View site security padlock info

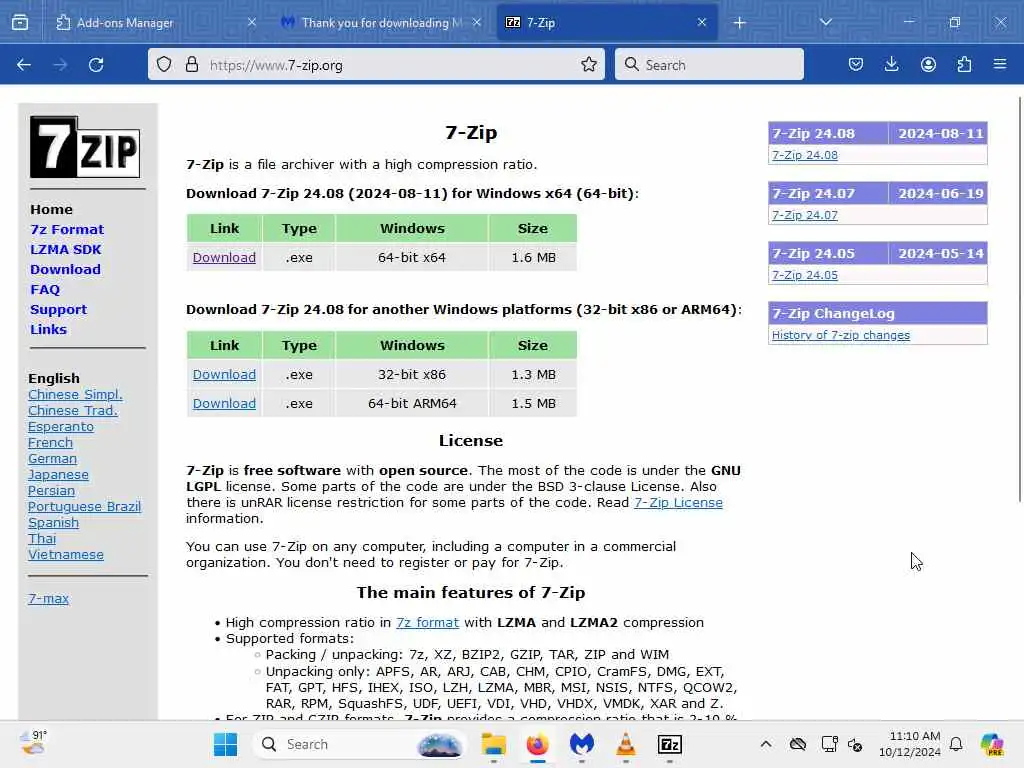(x=191, y=65)
